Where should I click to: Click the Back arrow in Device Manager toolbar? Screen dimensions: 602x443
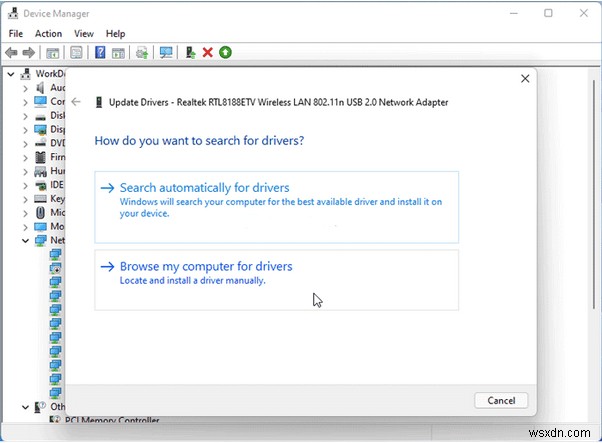11,52
